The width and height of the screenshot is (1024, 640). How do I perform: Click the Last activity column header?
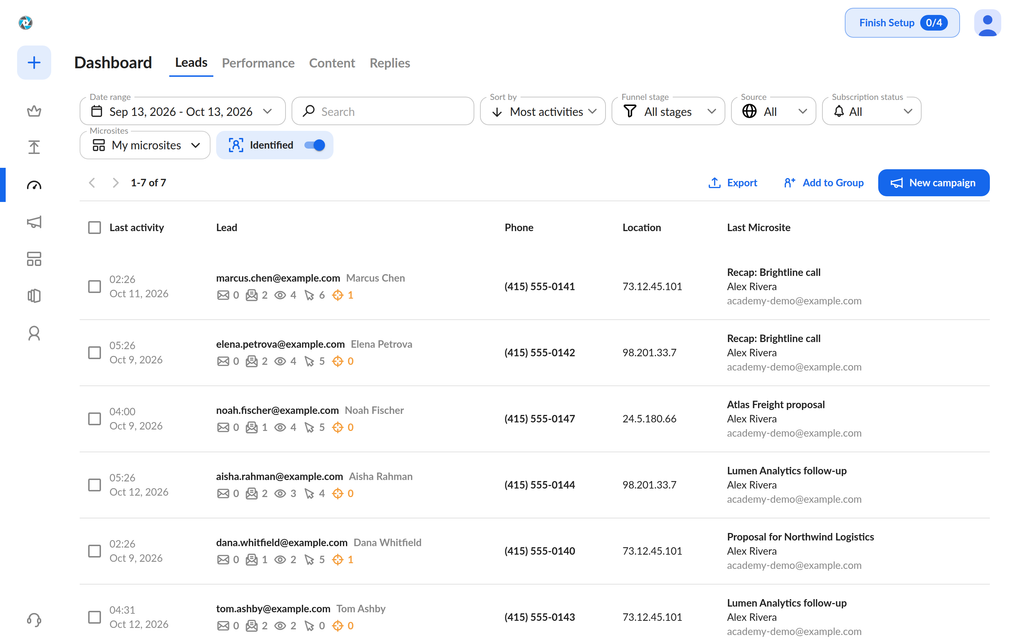click(x=136, y=227)
